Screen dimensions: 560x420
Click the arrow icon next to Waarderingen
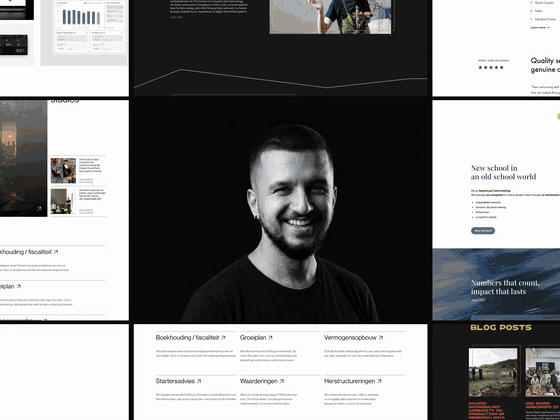point(282,381)
